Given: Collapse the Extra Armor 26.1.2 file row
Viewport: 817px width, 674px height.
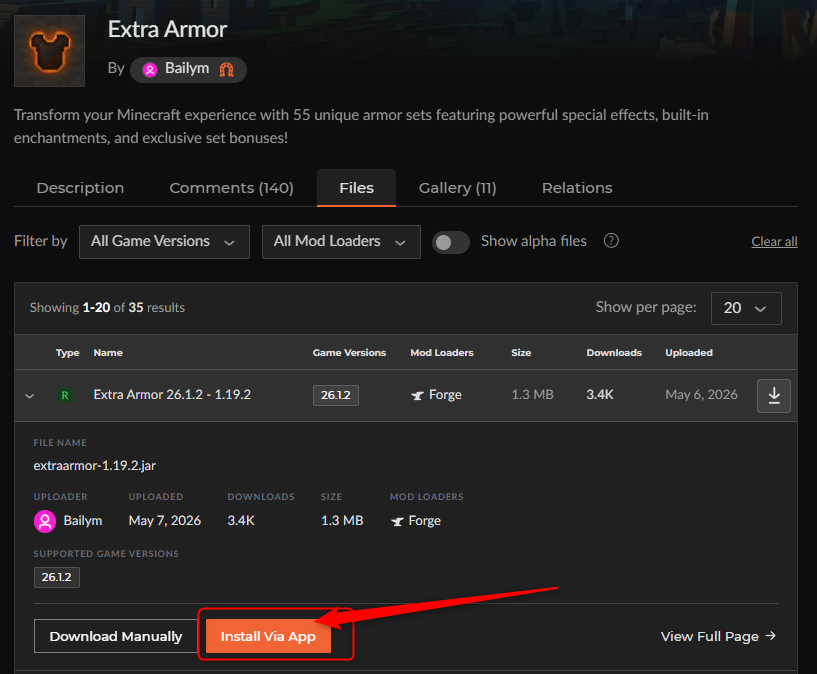Looking at the screenshot, I should pos(30,396).
